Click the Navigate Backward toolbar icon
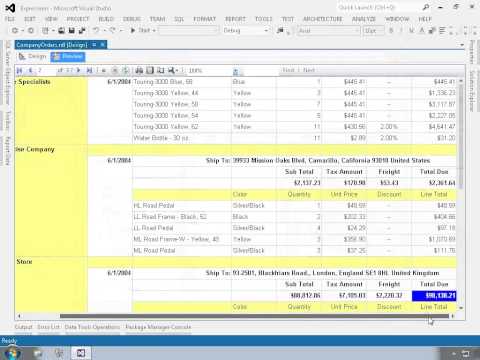Image resolution: width=480 pixels, height=360 pixels. 15,31
